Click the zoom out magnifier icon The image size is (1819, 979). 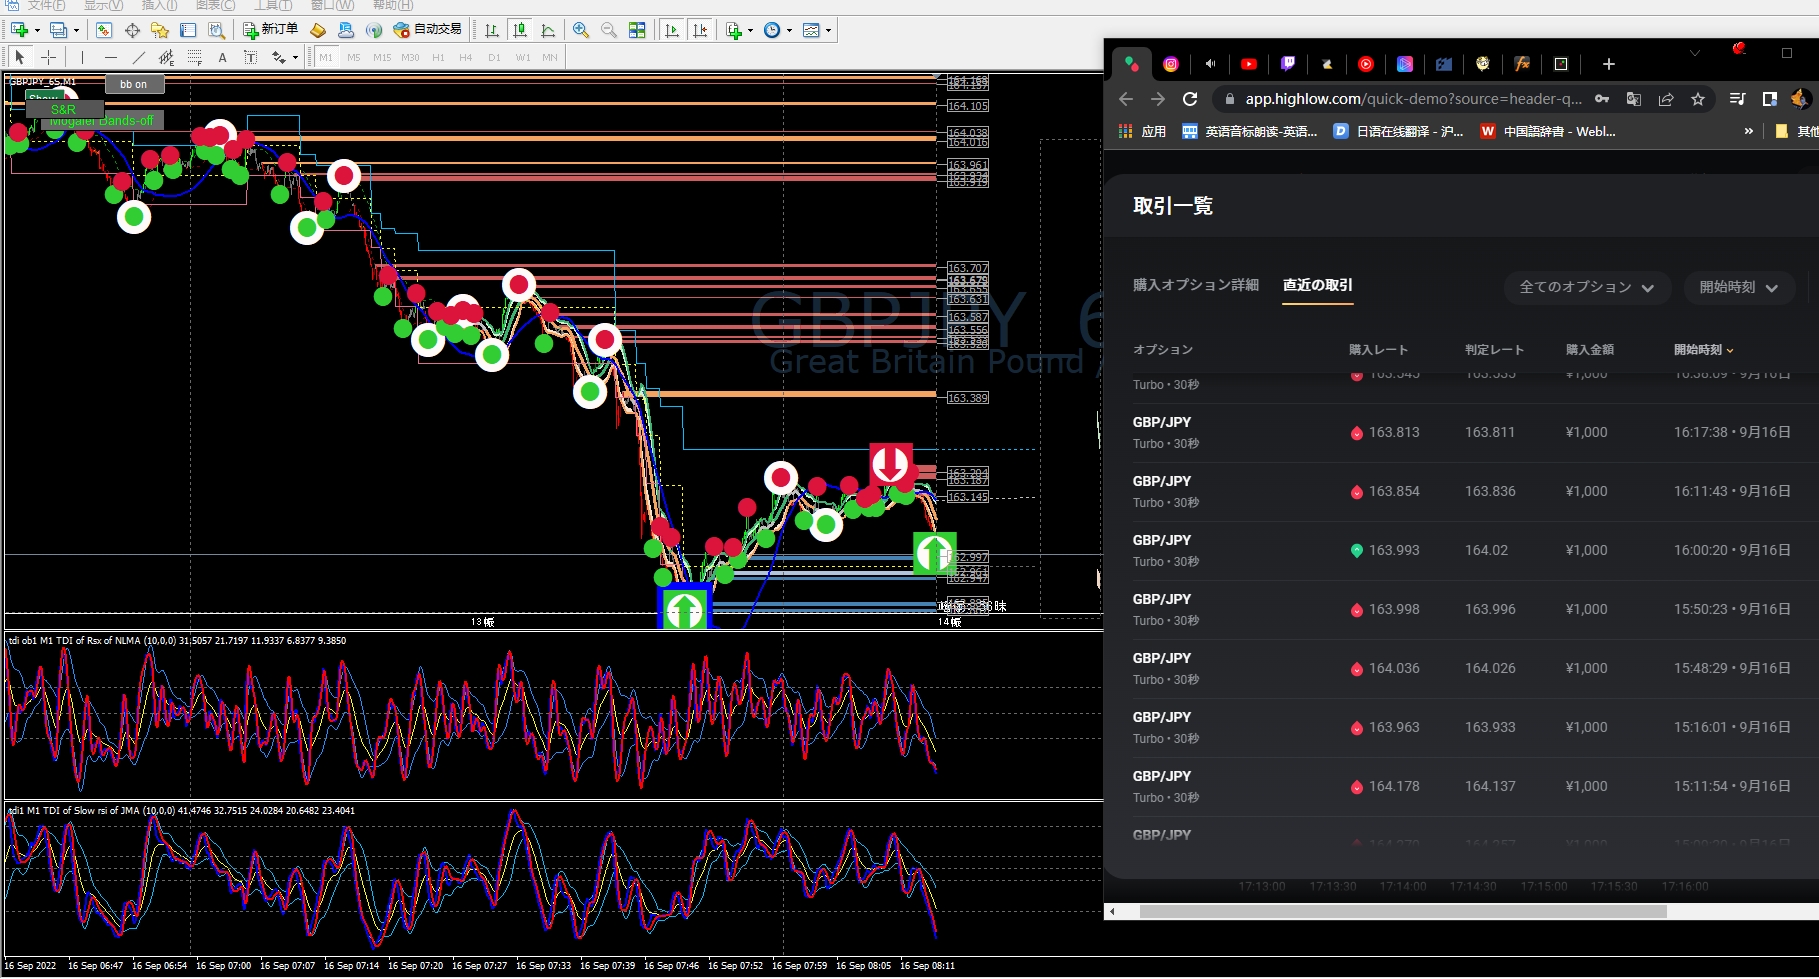click(x=608, y=30)
